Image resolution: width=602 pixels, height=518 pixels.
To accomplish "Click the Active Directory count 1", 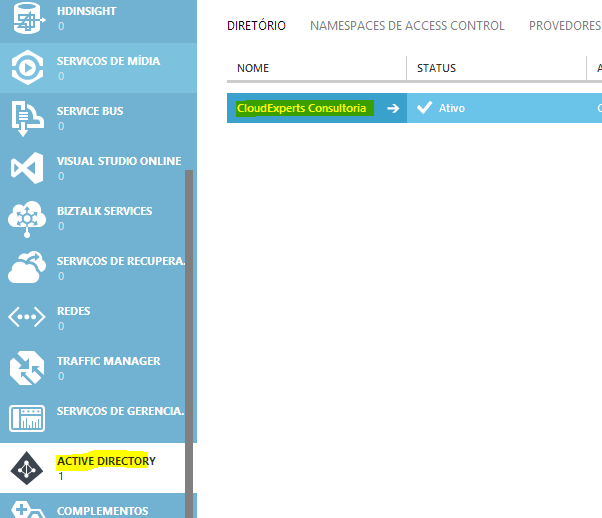I will click(x=61, y=476).
